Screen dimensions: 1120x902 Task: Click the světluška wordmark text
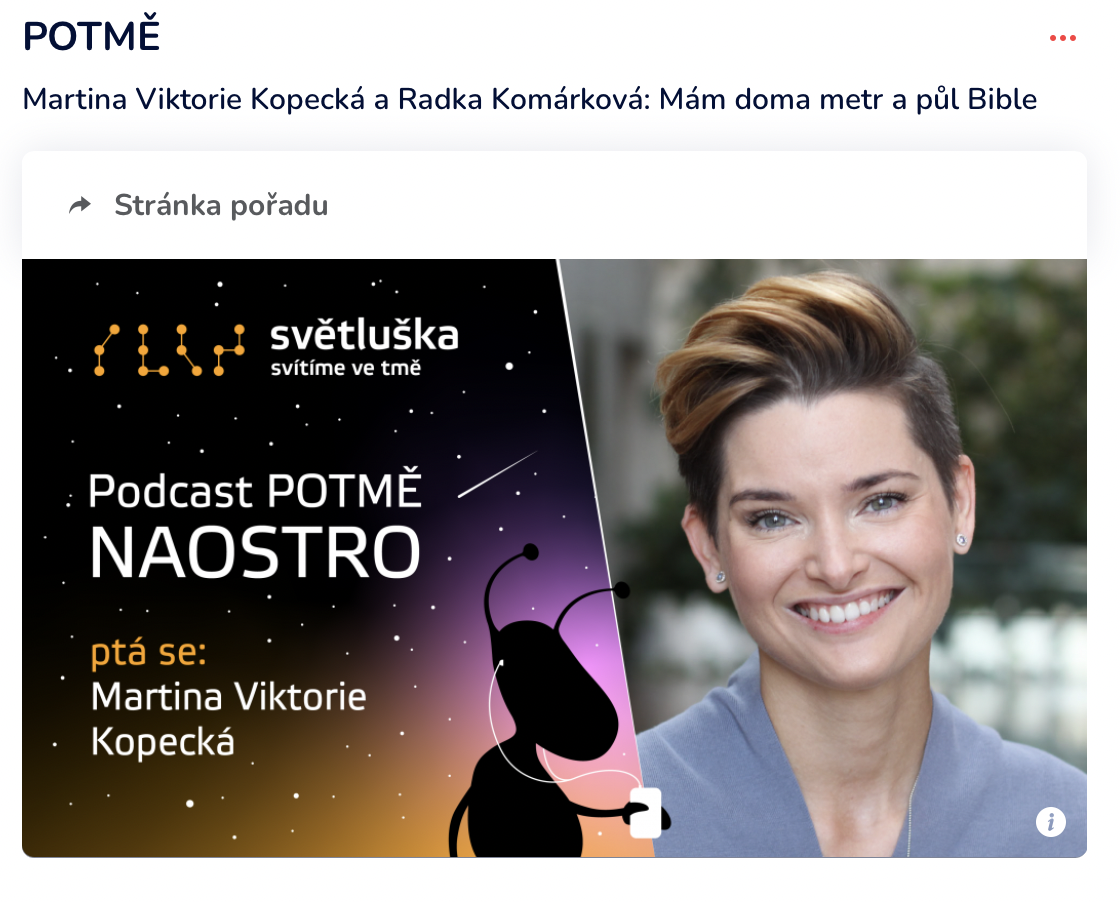(x=364, y=335)
